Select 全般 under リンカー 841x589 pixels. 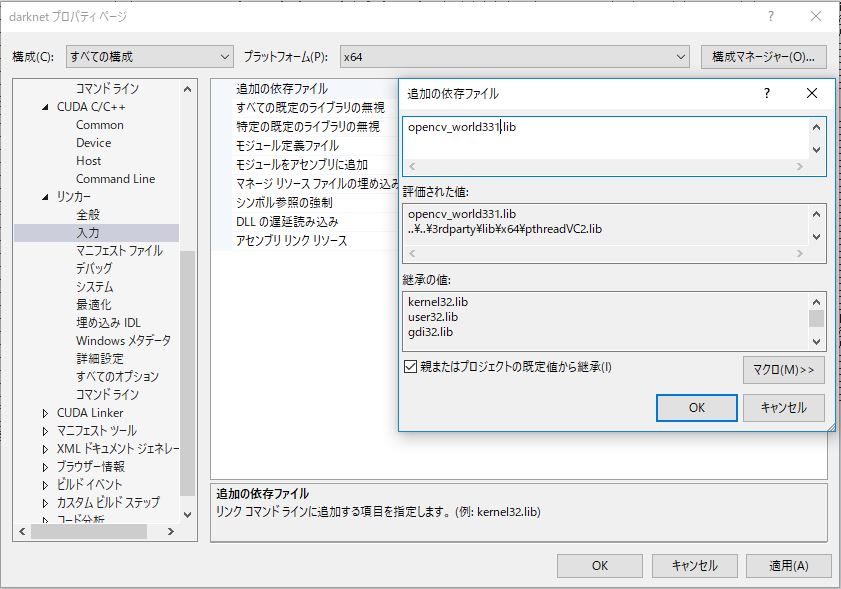88,215
